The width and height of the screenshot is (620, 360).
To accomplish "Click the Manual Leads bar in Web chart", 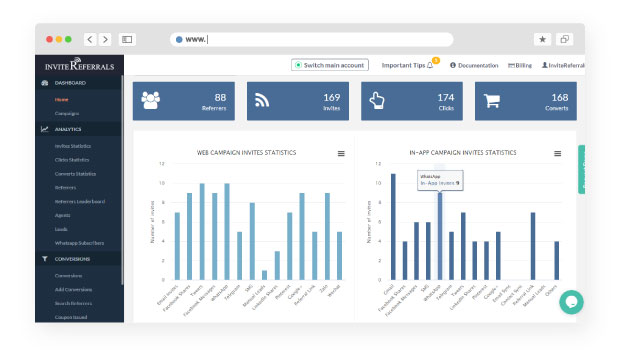I will 265,275.
